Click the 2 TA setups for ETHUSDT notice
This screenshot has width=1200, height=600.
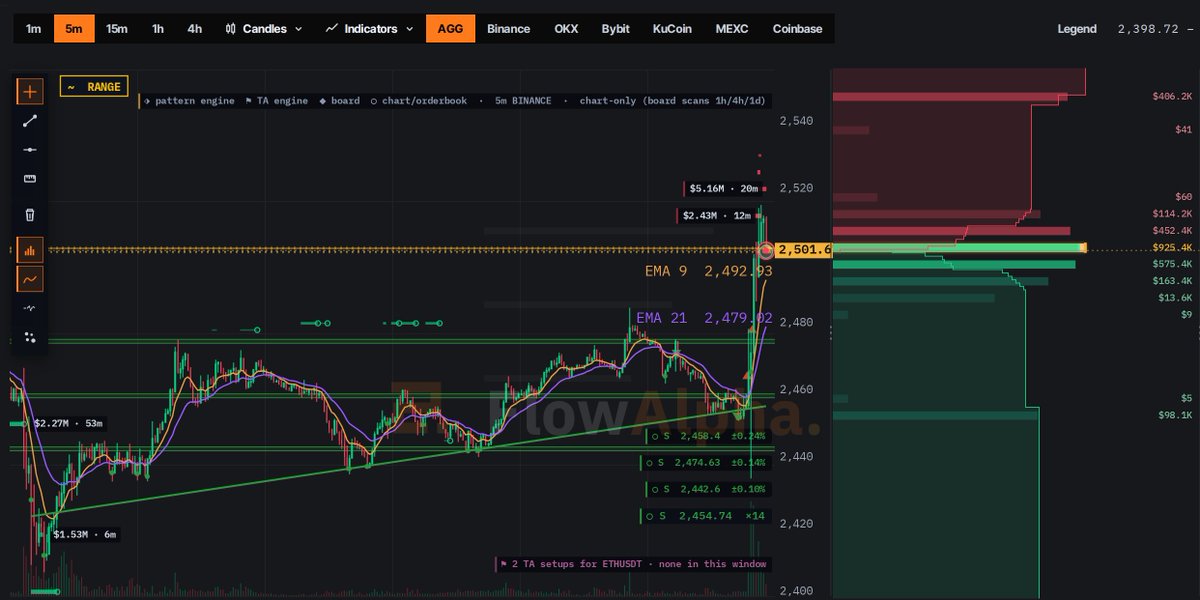(633, 564)
